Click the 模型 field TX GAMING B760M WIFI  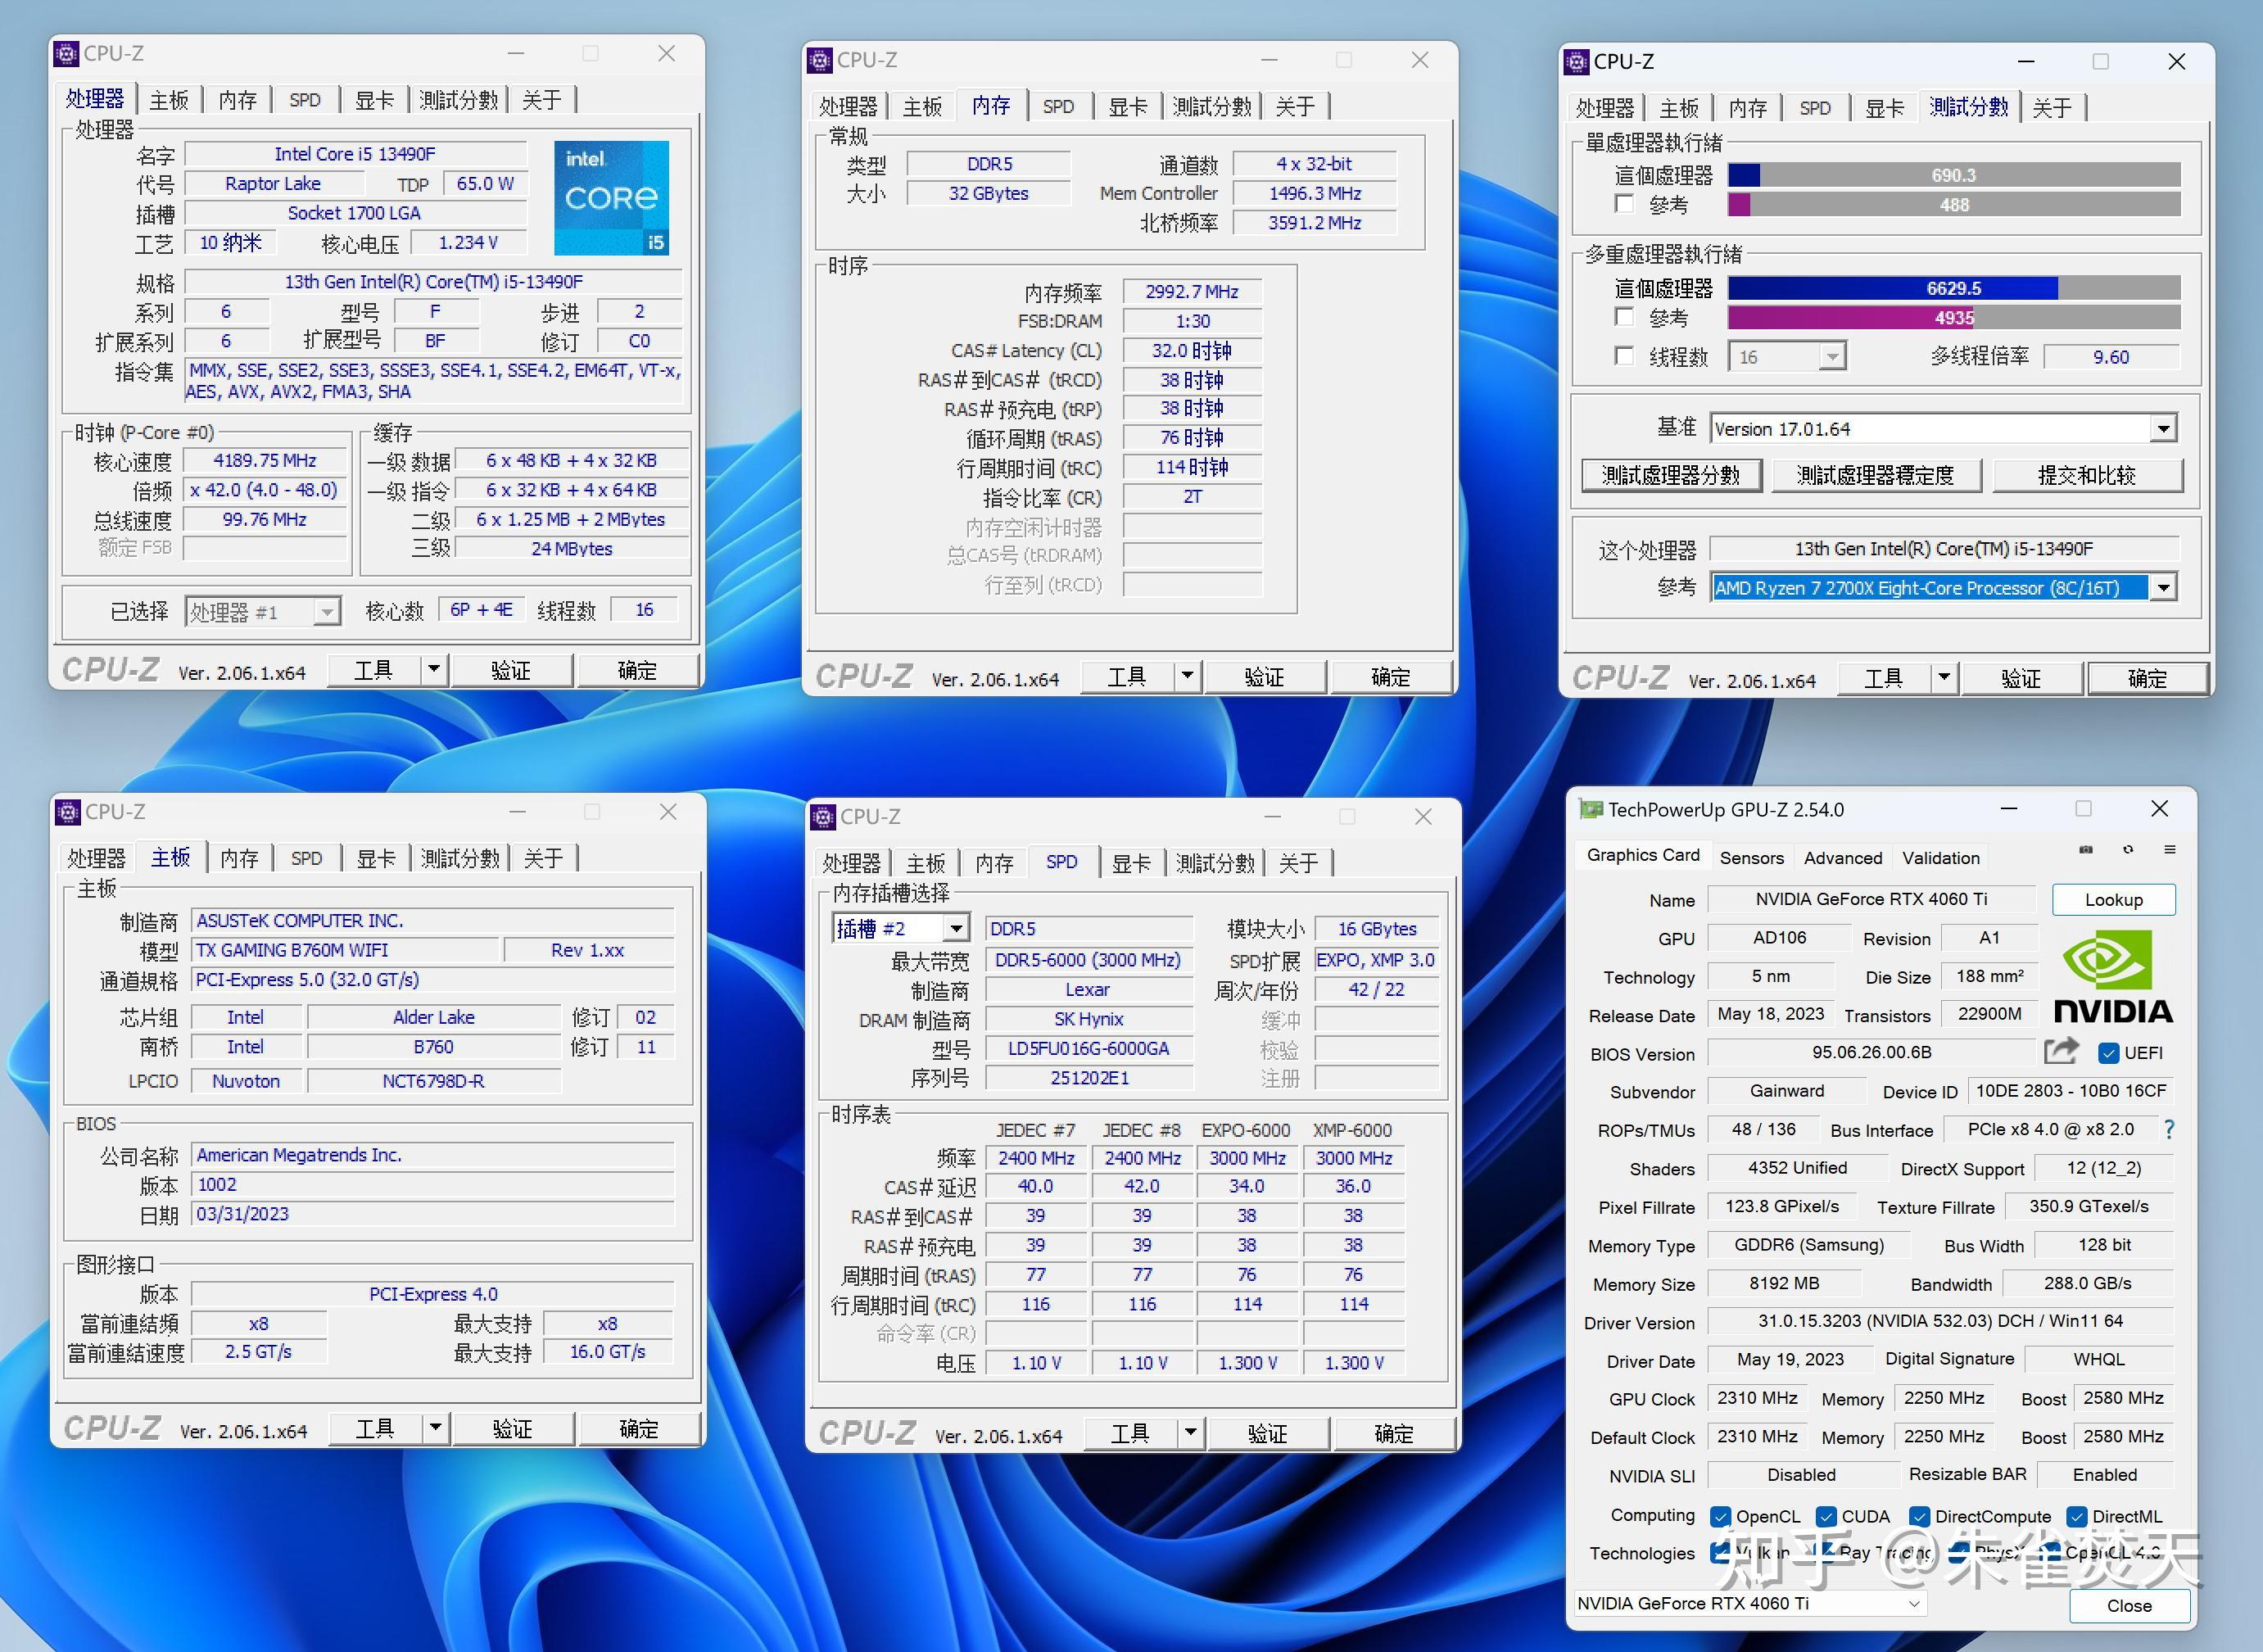[345, 950]
